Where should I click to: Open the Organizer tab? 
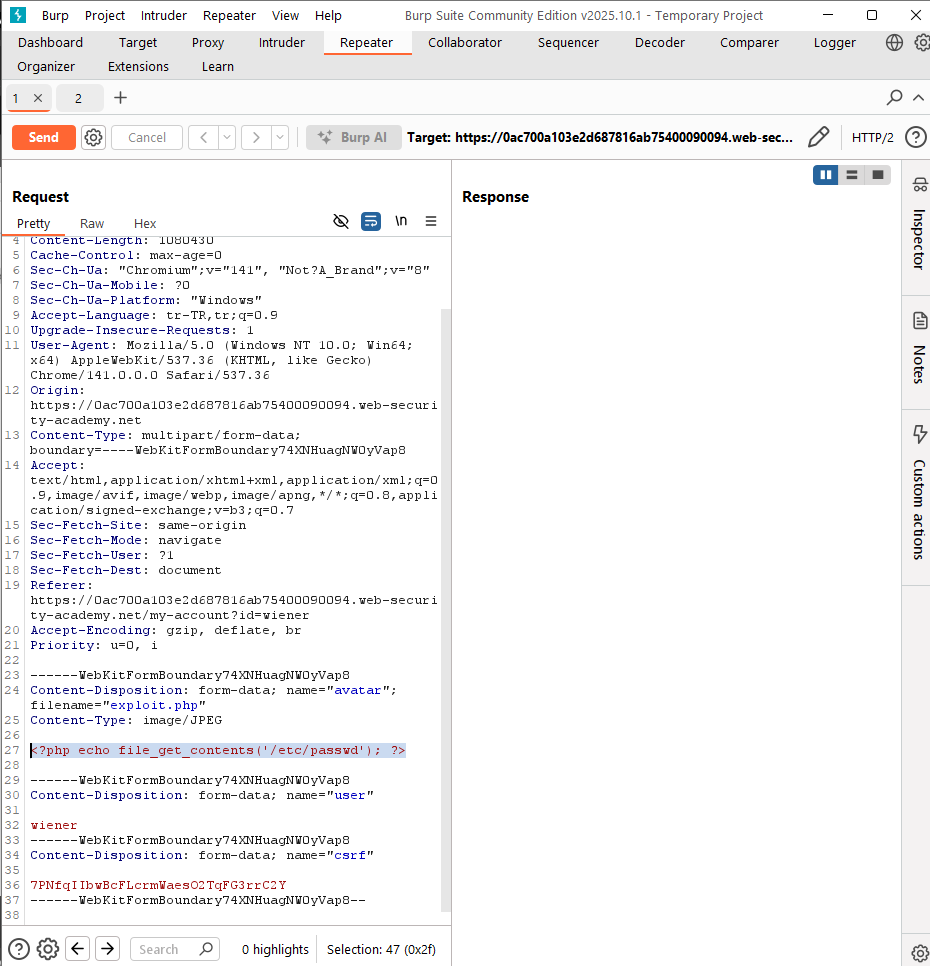click(46, 67)
